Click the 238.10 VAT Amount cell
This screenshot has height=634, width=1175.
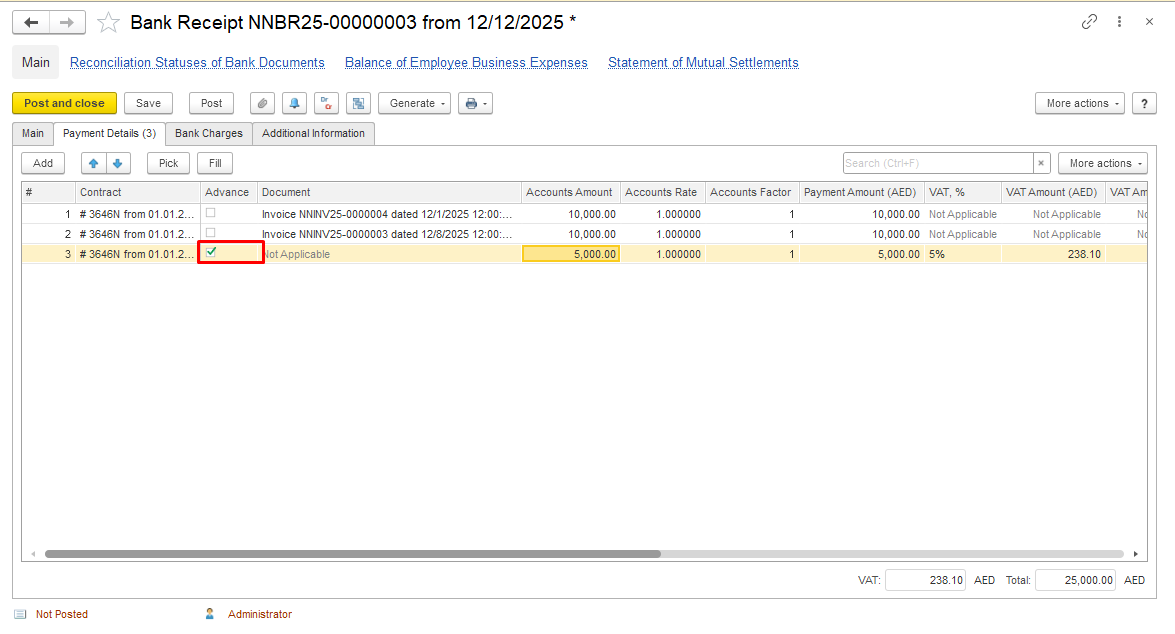point(1054,254)
